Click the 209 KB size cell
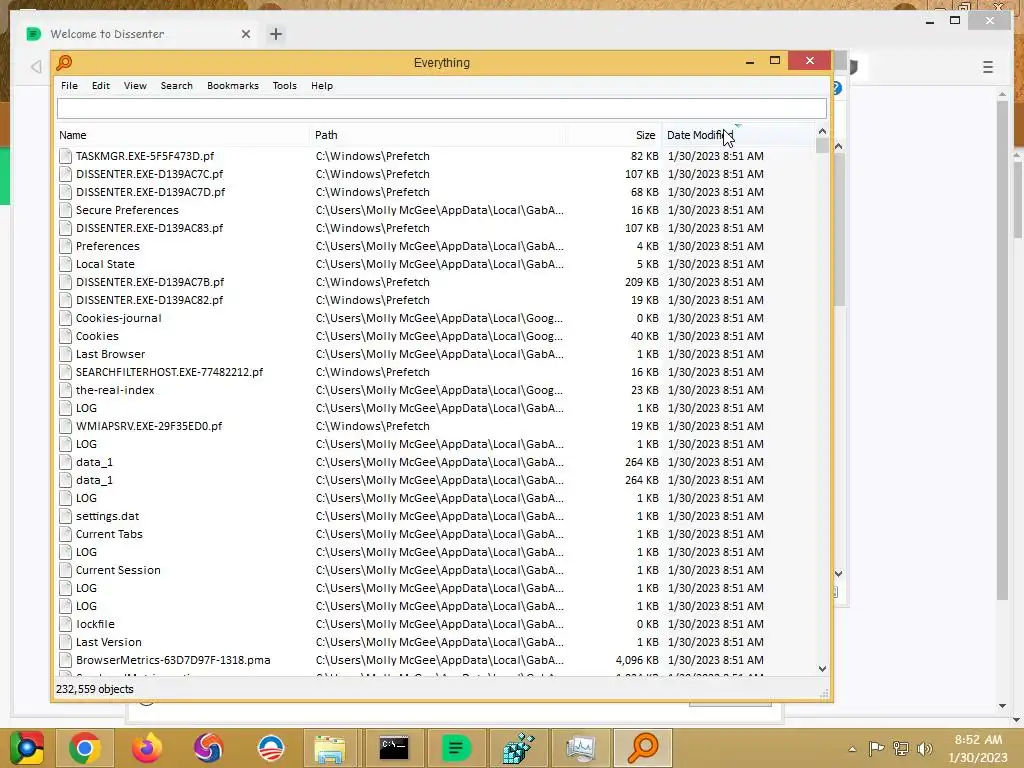The image size is (1024, 768). coord(641,282)
